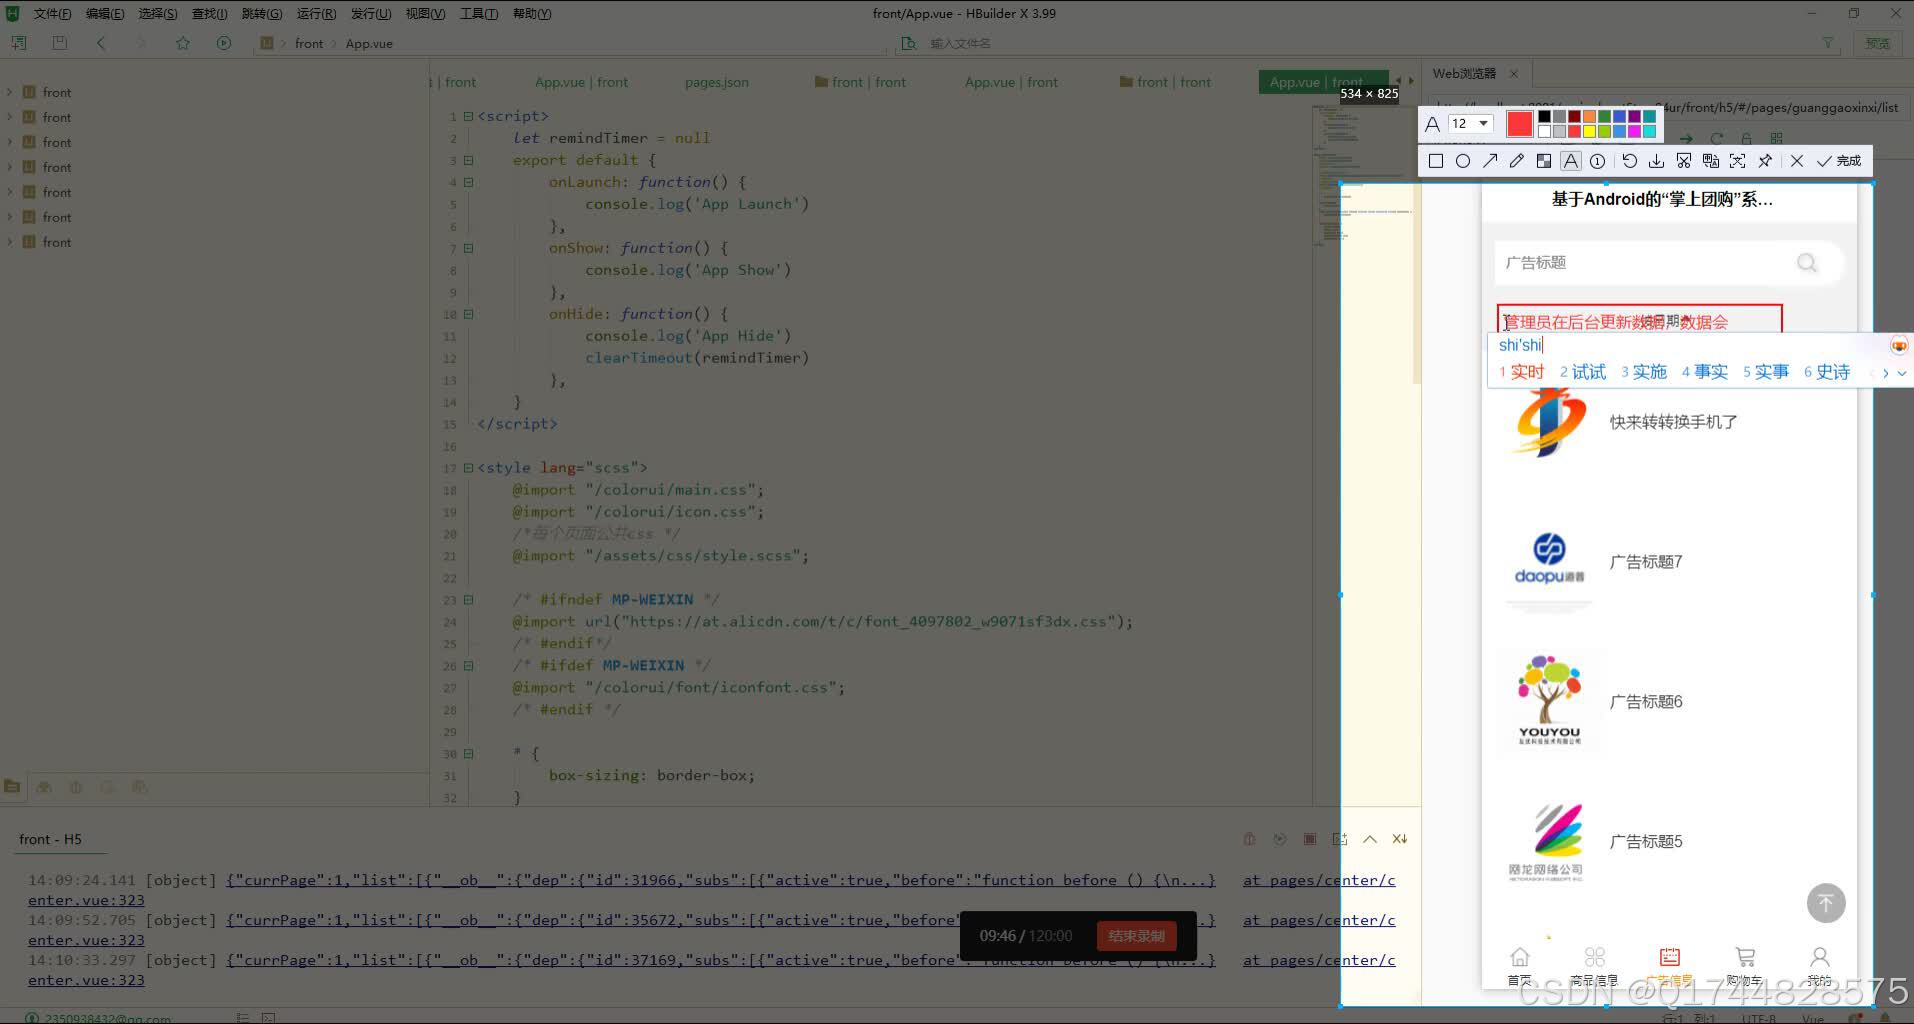The width and height of the screenshot is (1914, 1024).
Task: Select candidate 1 实时 in IME
Action: tap(1521, 372)
